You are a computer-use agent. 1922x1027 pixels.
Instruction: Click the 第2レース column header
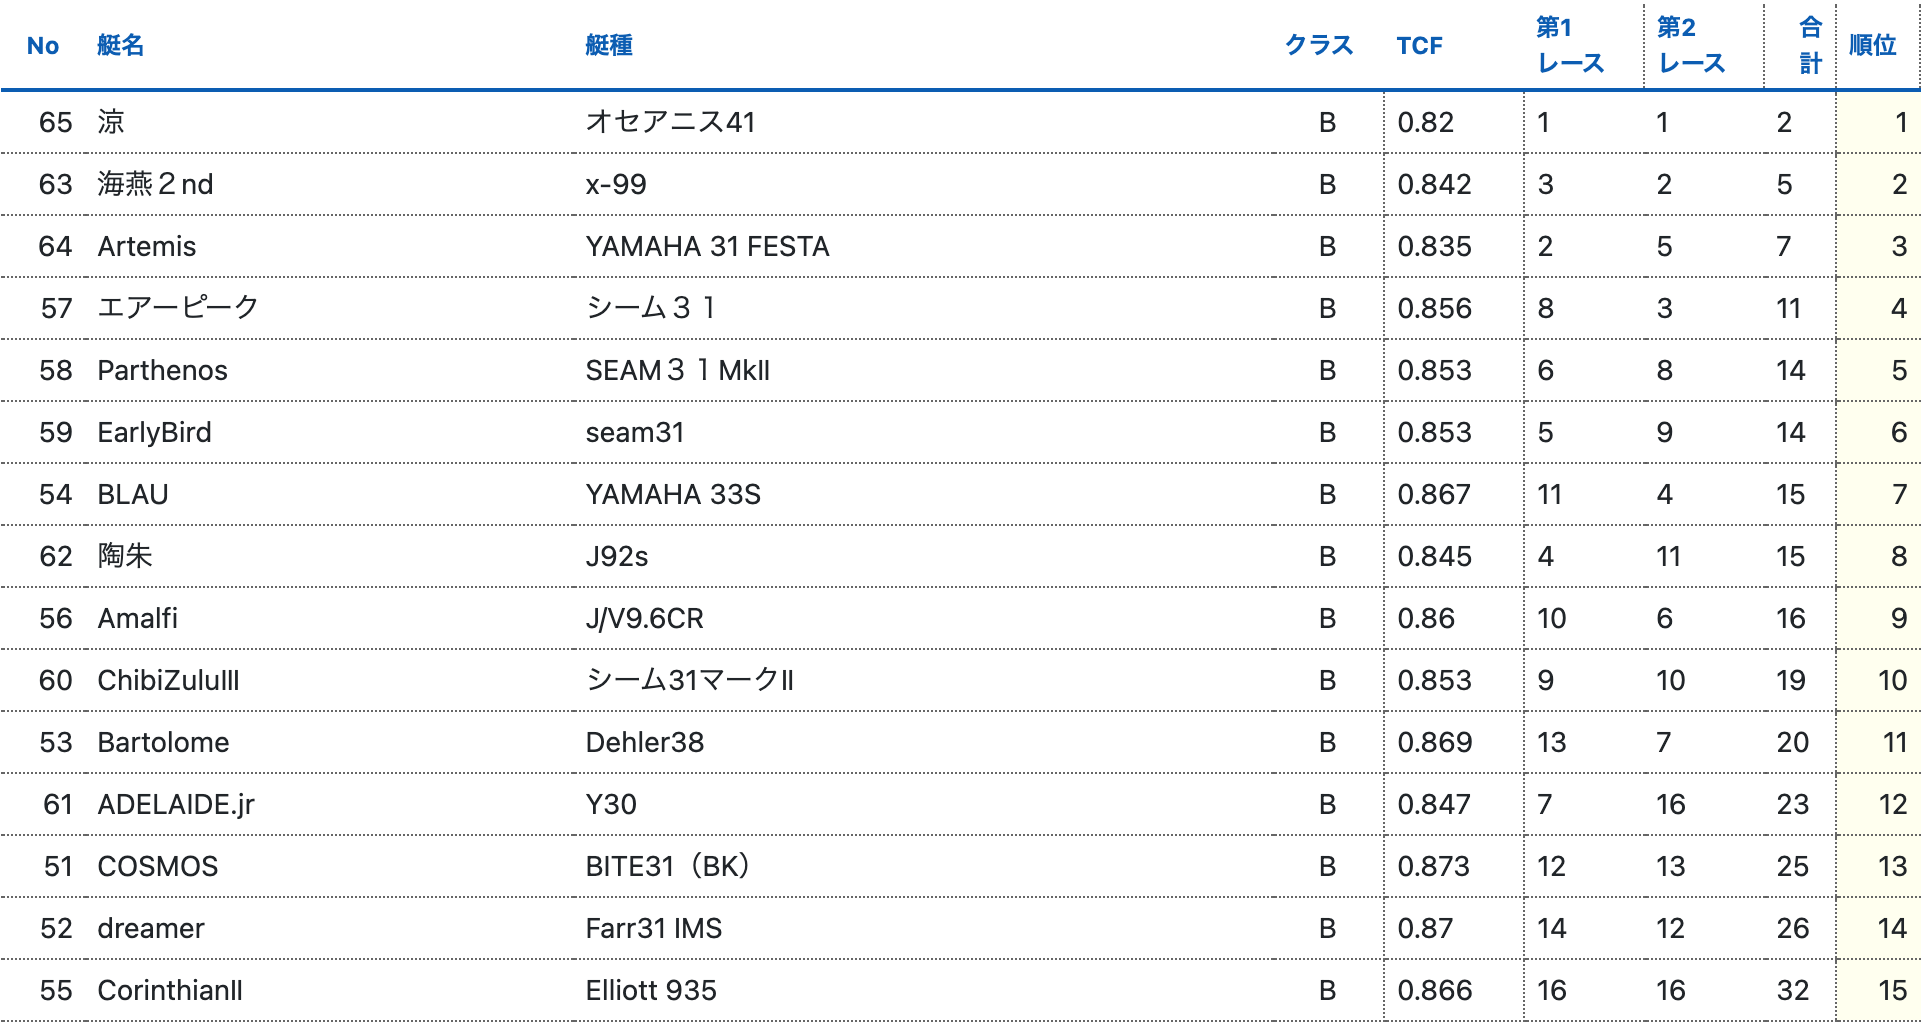point(1690,45)
